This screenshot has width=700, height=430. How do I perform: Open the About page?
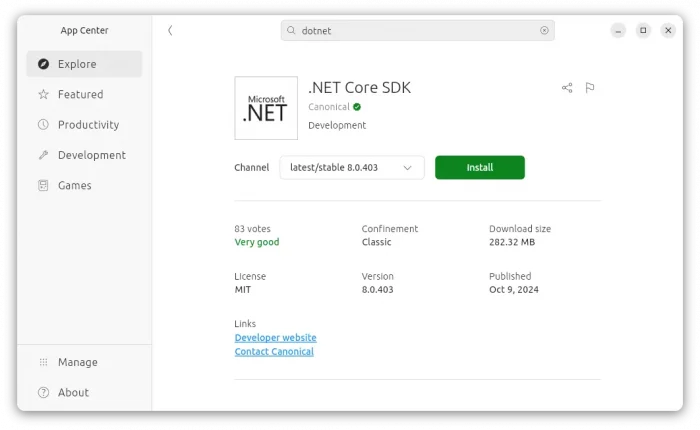84,392
